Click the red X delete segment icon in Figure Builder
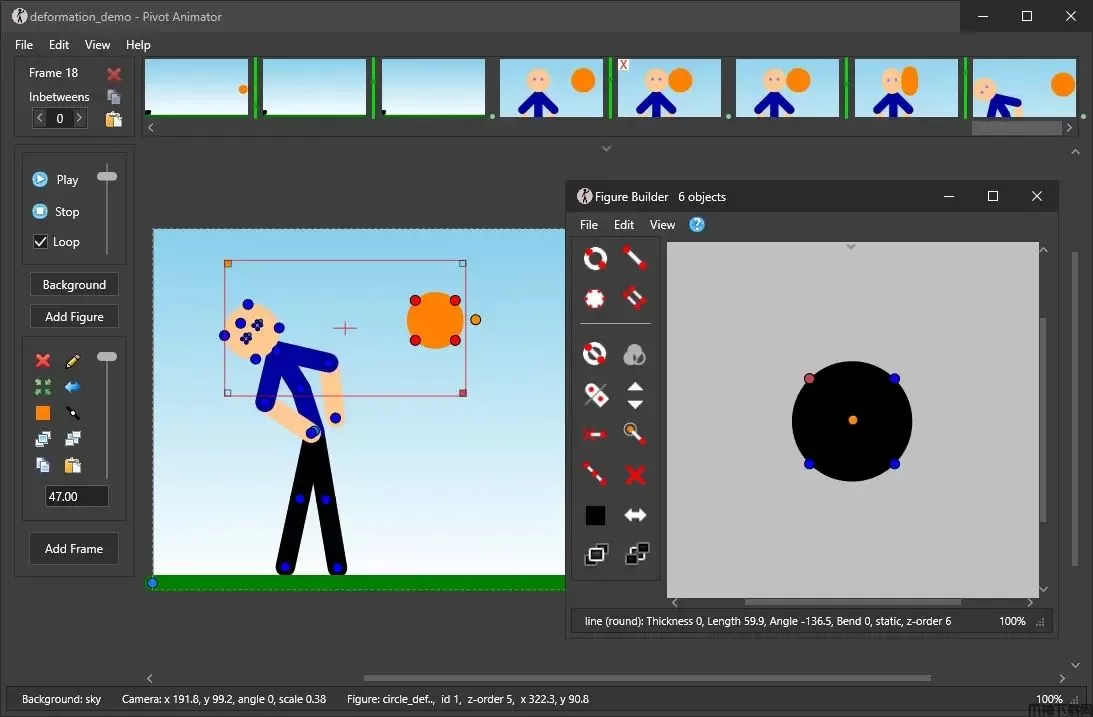Viewport: 1093px width, 717px height. tap(635, 475)
